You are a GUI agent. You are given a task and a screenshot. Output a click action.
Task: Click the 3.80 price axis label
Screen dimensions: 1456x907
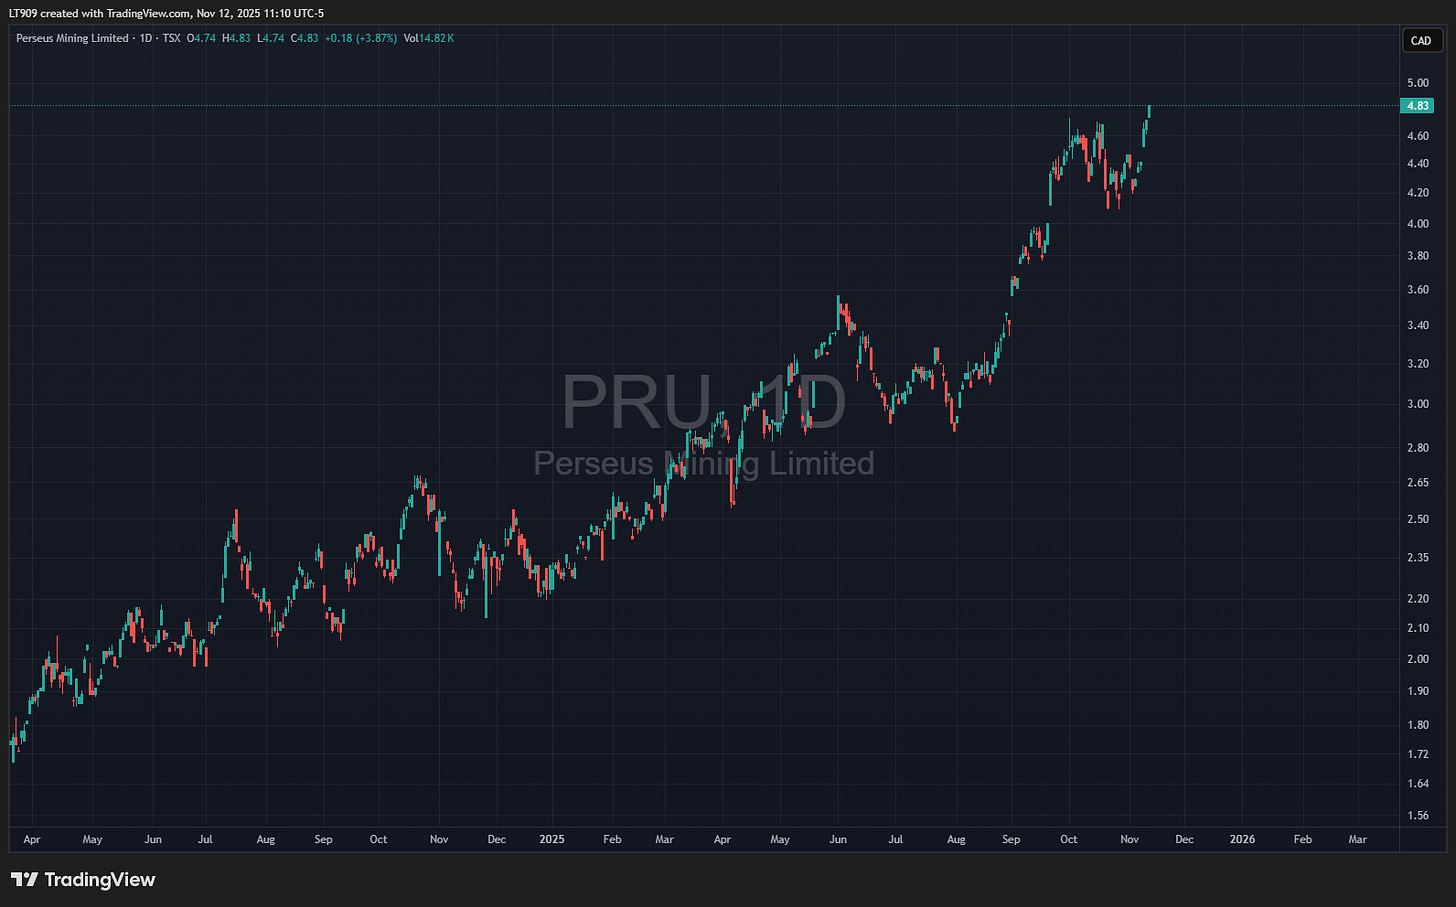tap(1418, 256)
